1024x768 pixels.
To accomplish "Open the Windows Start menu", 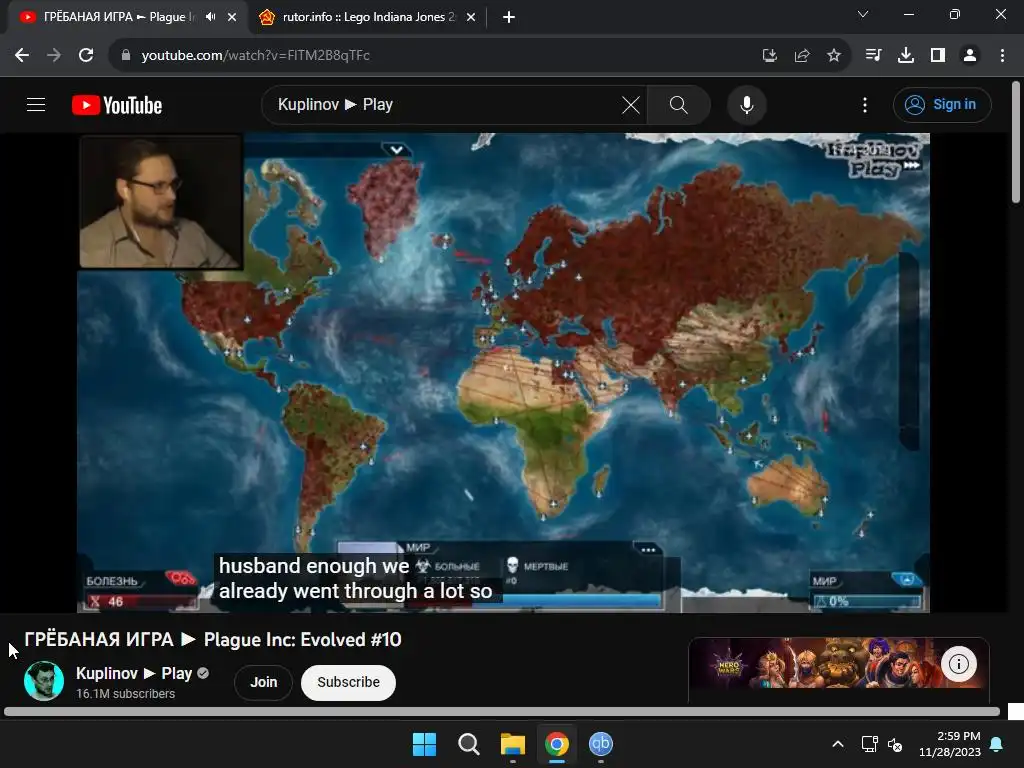I will click(424, 744).
